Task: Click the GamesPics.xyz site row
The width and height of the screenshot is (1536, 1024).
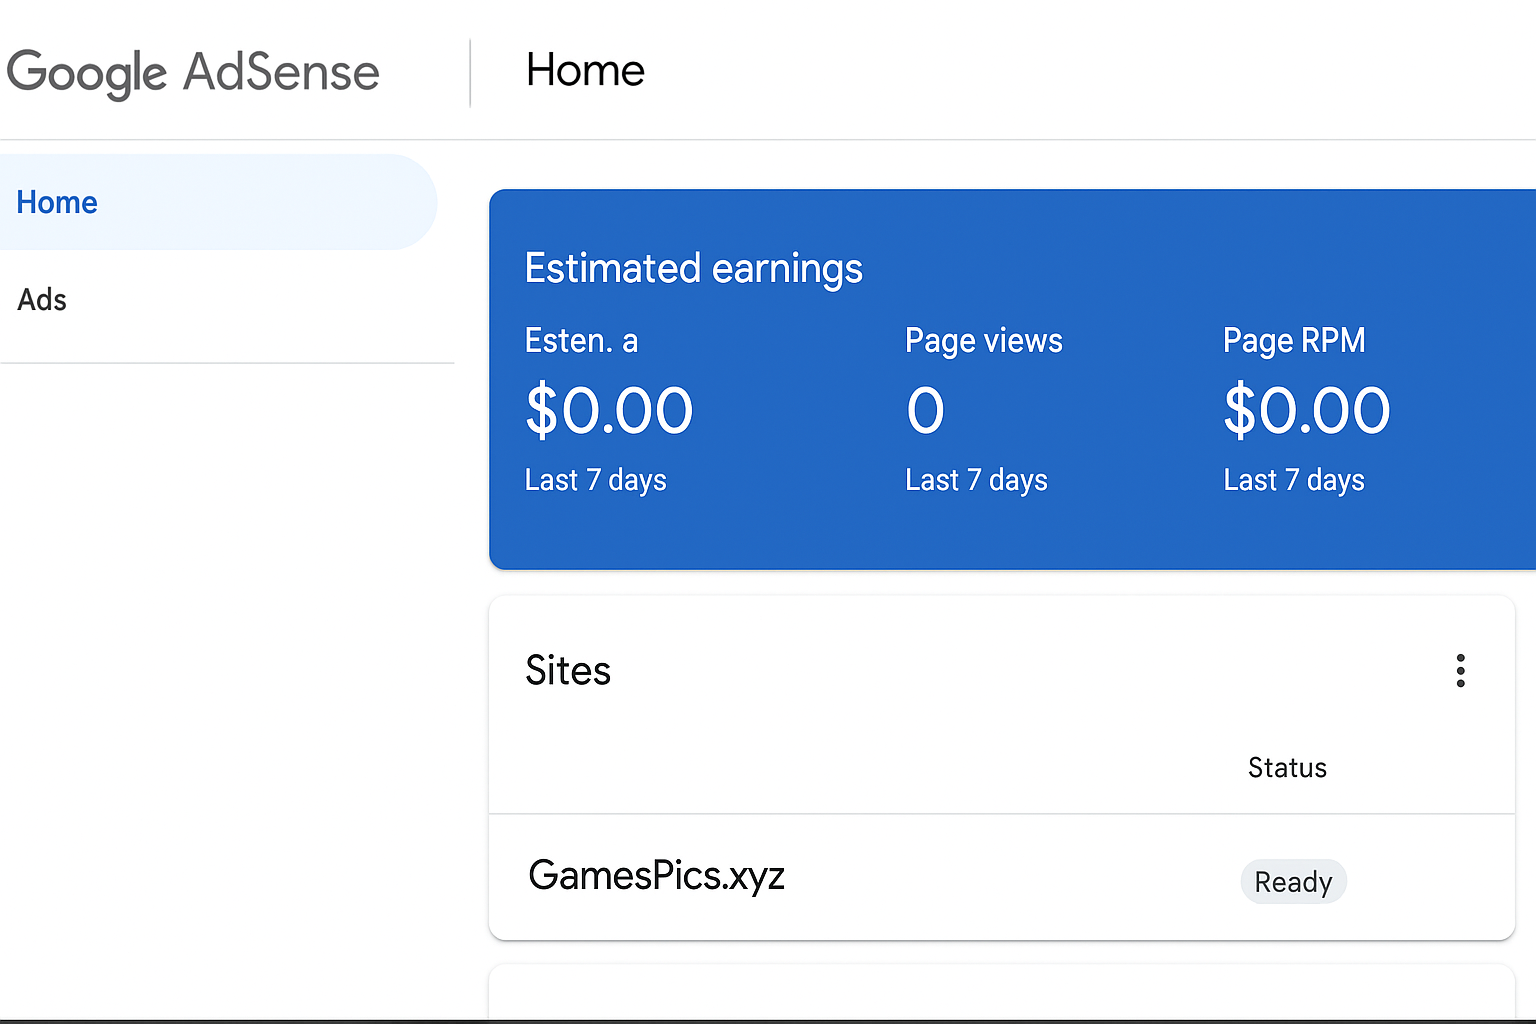Action: [x=1002, y=877]
